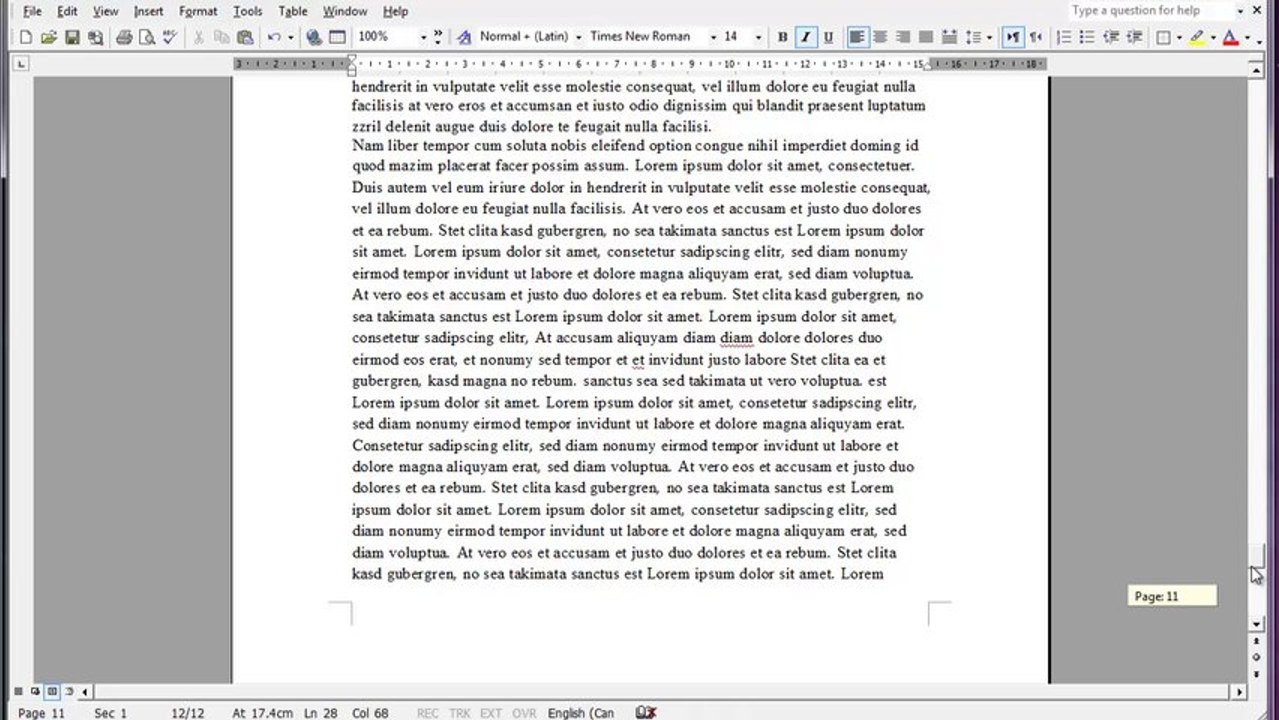Open the Insert menu
Viewport: 1279px width, 720px height.
tap(148, 11)
